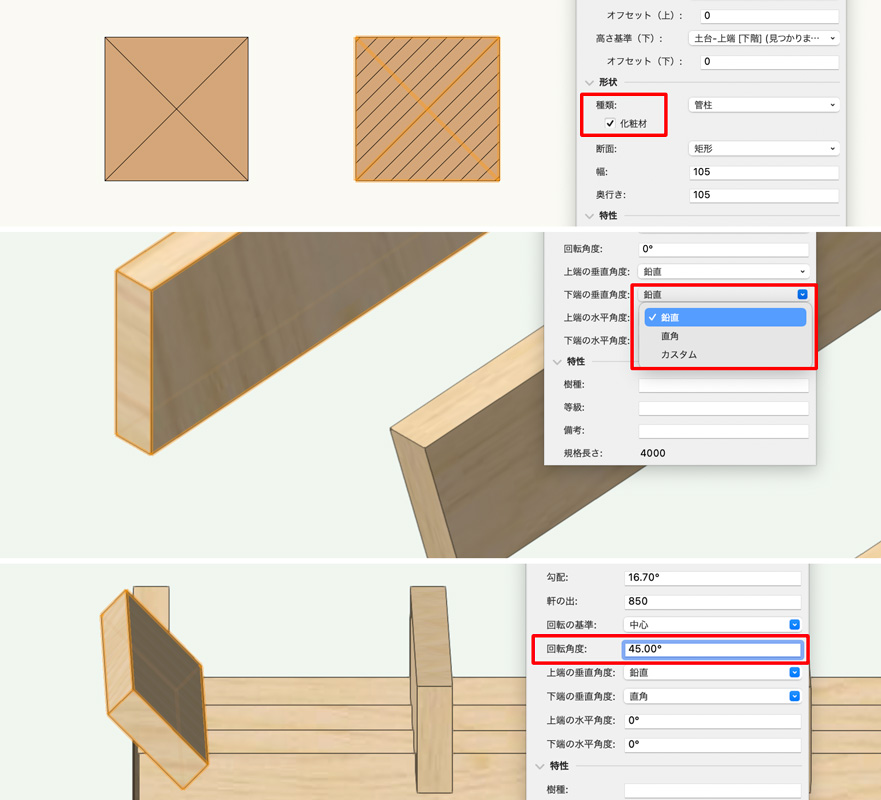Click the 幅 input field

point(764,172)
